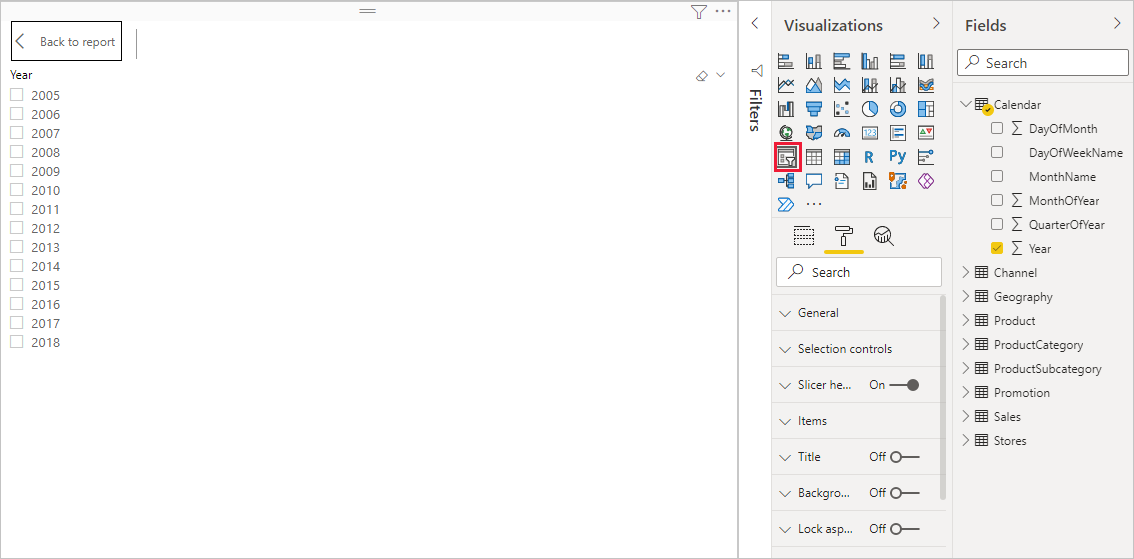
Task: Collapse the Fields pane
Action: point(1117,23)
